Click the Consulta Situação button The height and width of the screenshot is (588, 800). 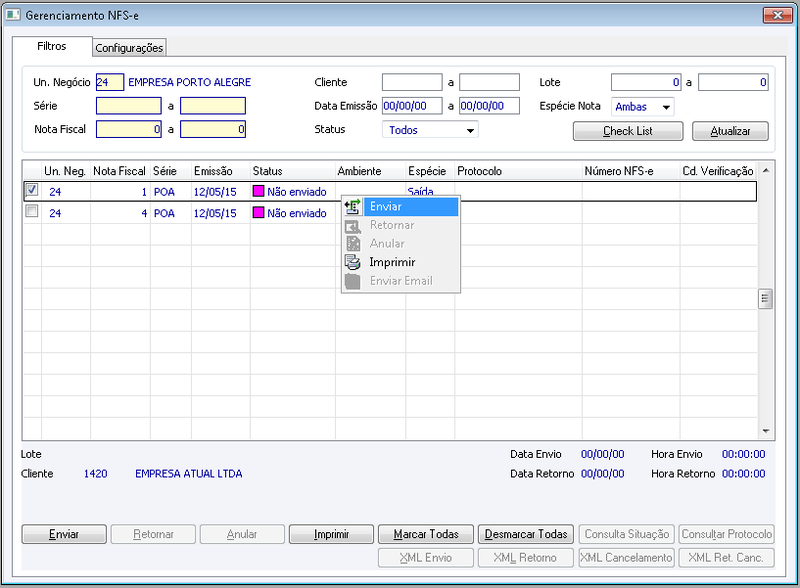(x=627, y=534)
